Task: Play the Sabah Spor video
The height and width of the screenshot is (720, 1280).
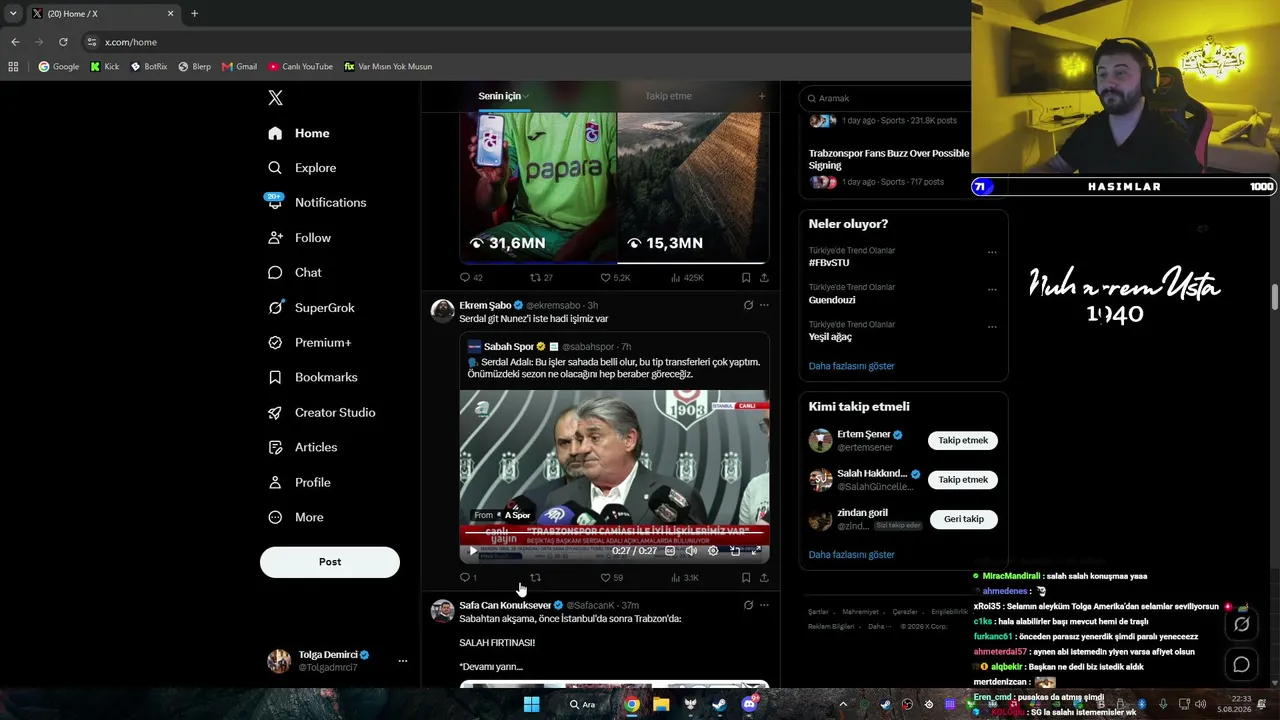Action: (x=473, y=551)
